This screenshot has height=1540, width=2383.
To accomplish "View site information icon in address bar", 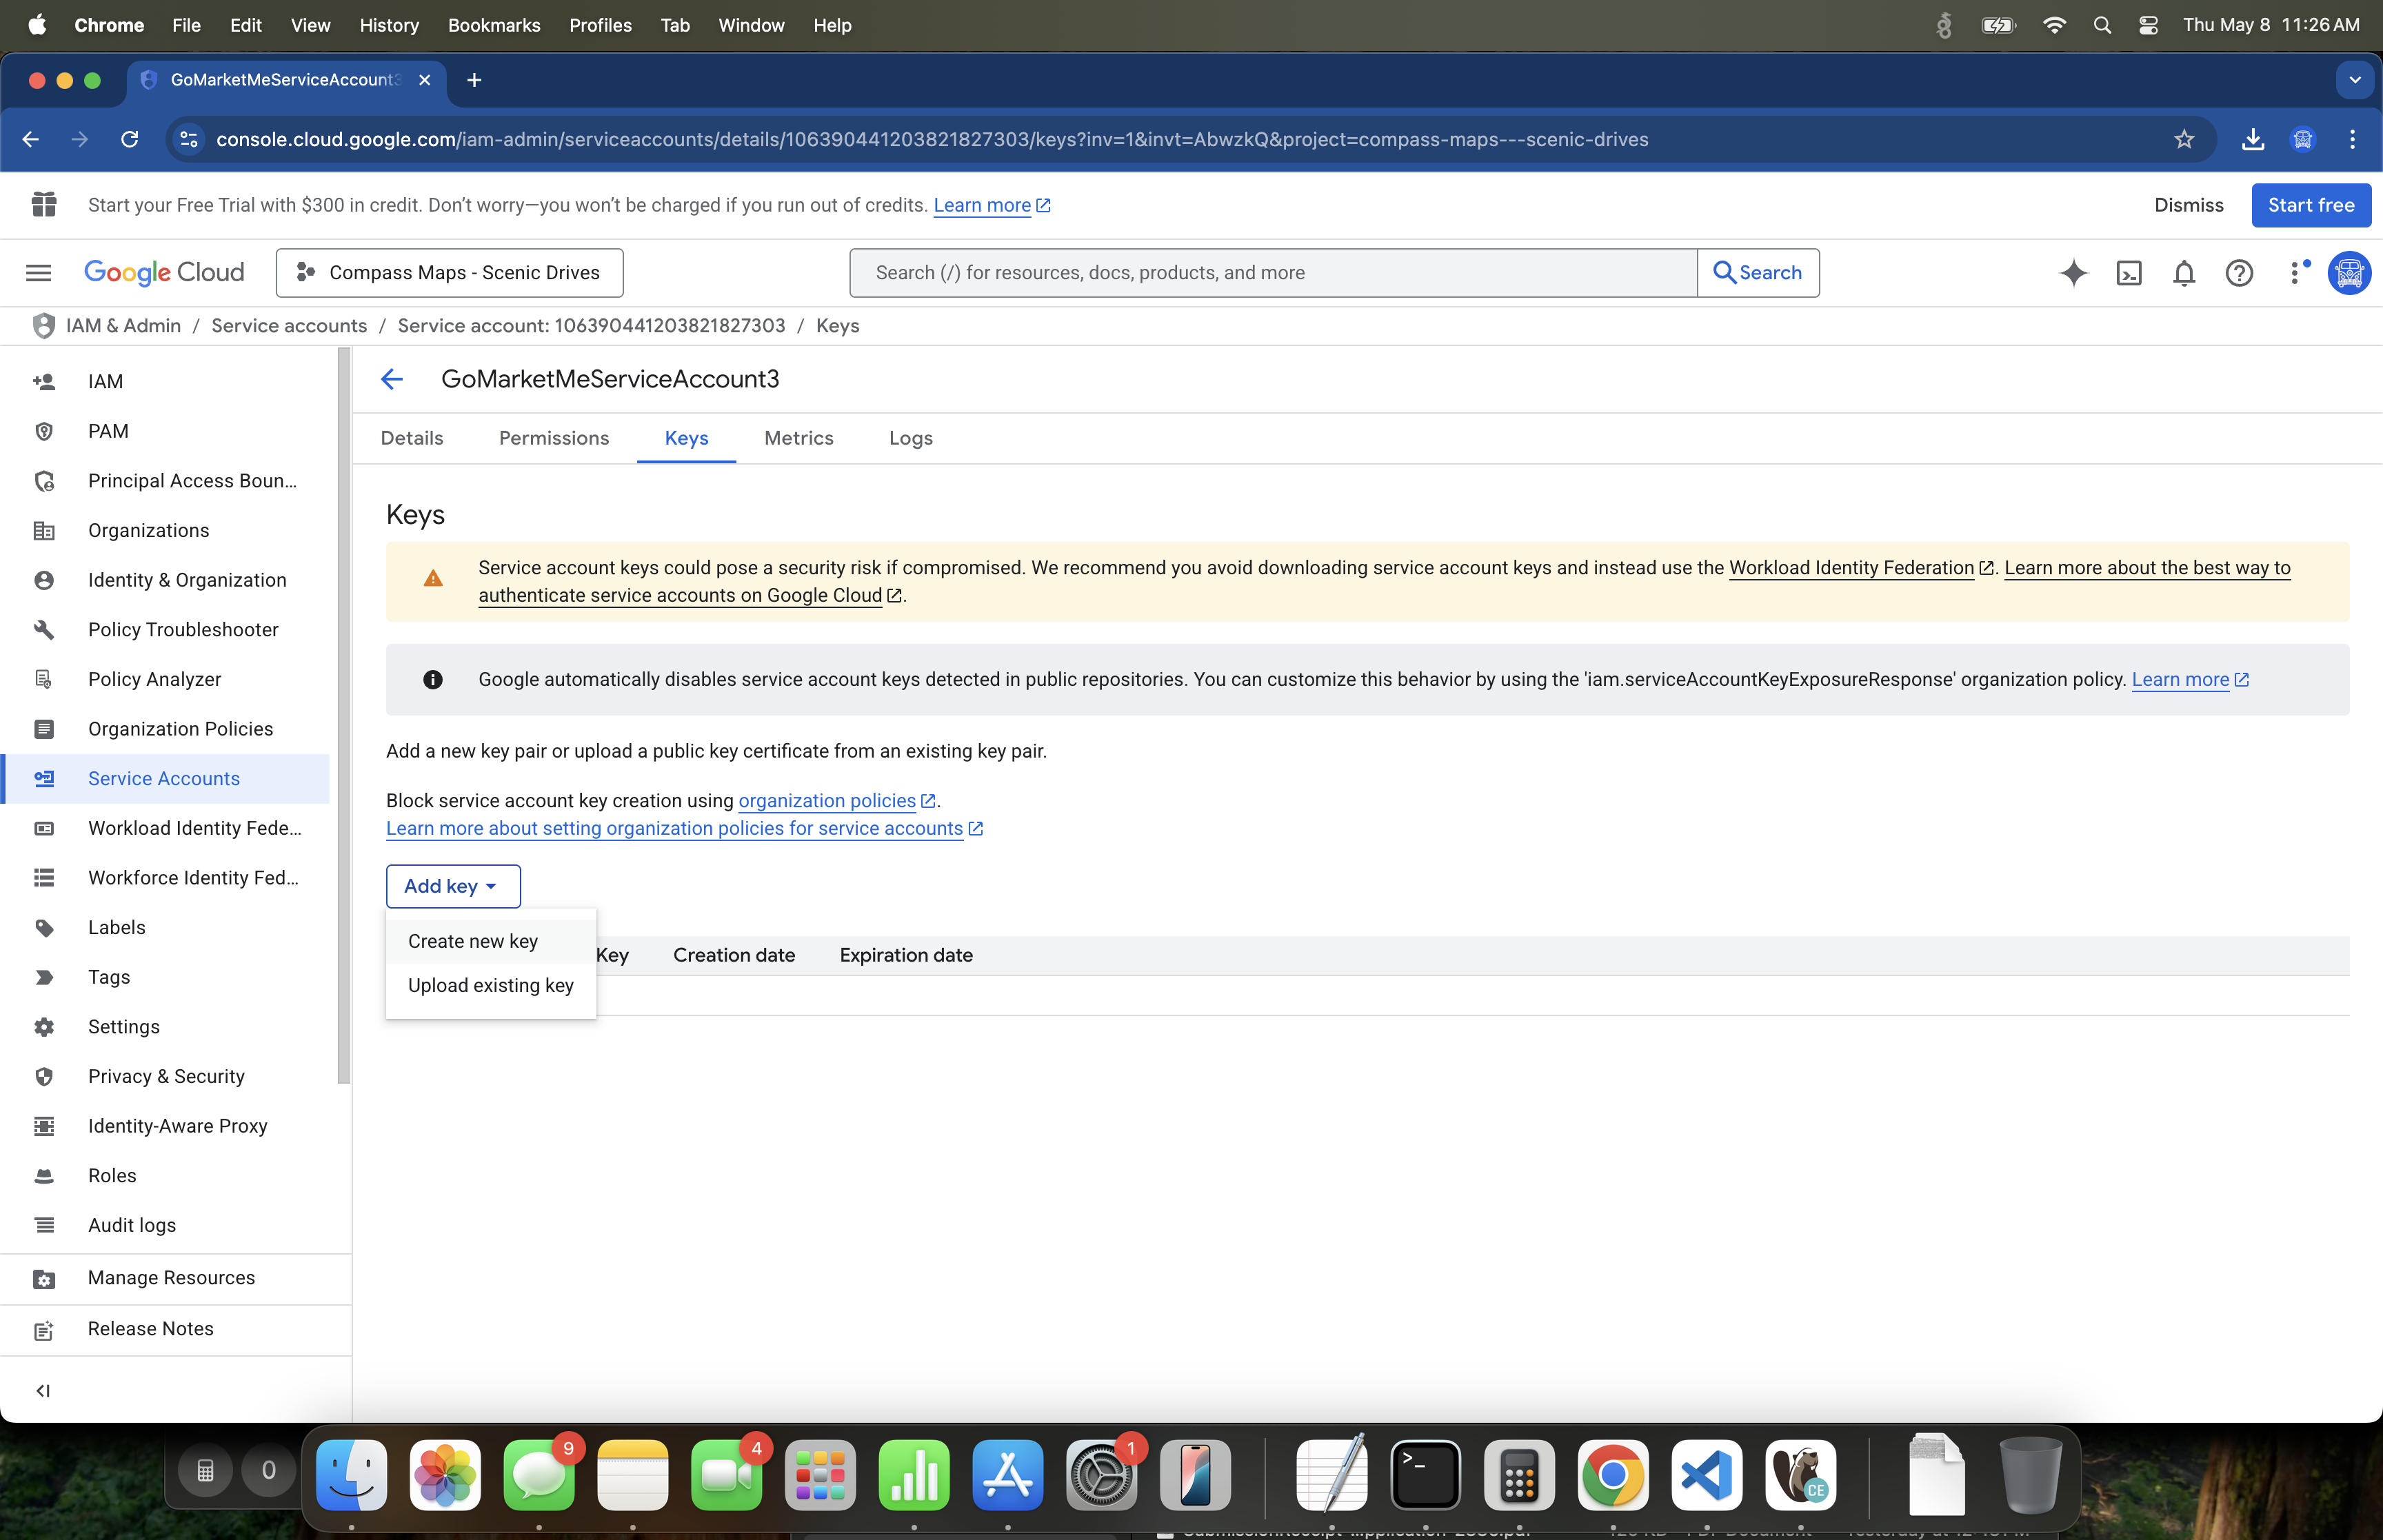I will [x=189, y=139].
